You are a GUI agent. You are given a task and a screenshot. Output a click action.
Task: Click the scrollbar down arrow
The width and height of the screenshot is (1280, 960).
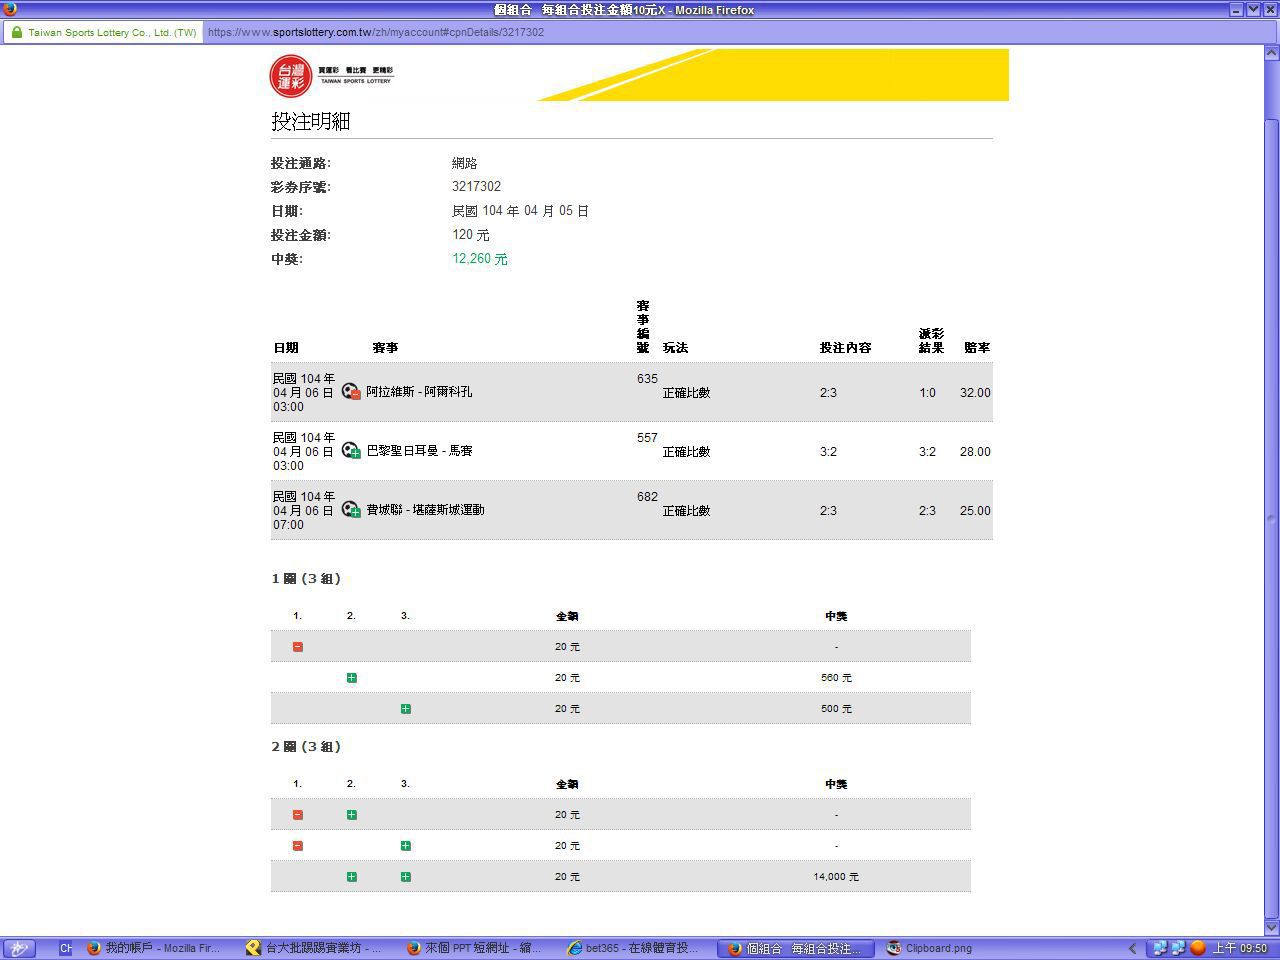tap(1272, 927)
